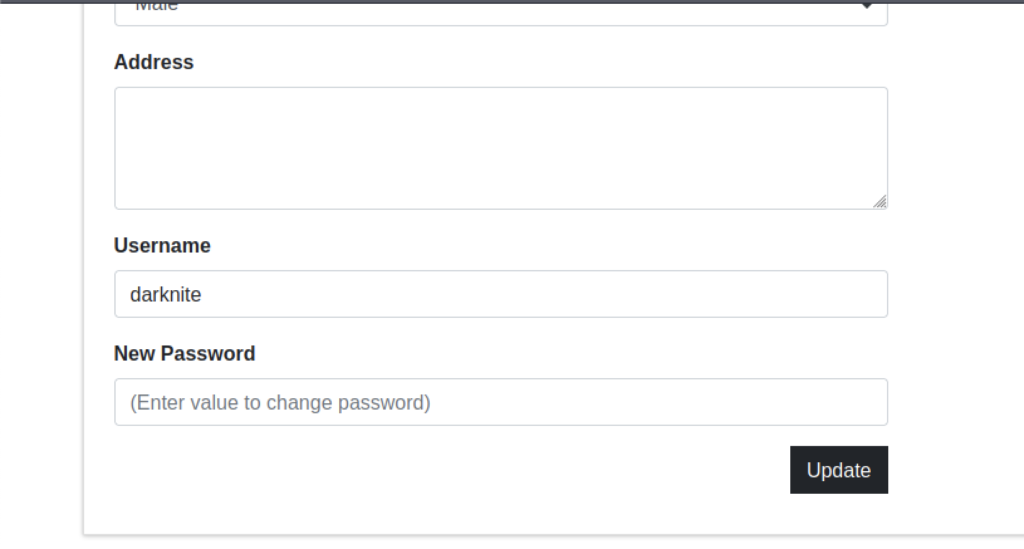Click the word 'Update' on dark button
Image resolution: width=1024 pixels, height=549 pixels.
click(x=838, y=470)
